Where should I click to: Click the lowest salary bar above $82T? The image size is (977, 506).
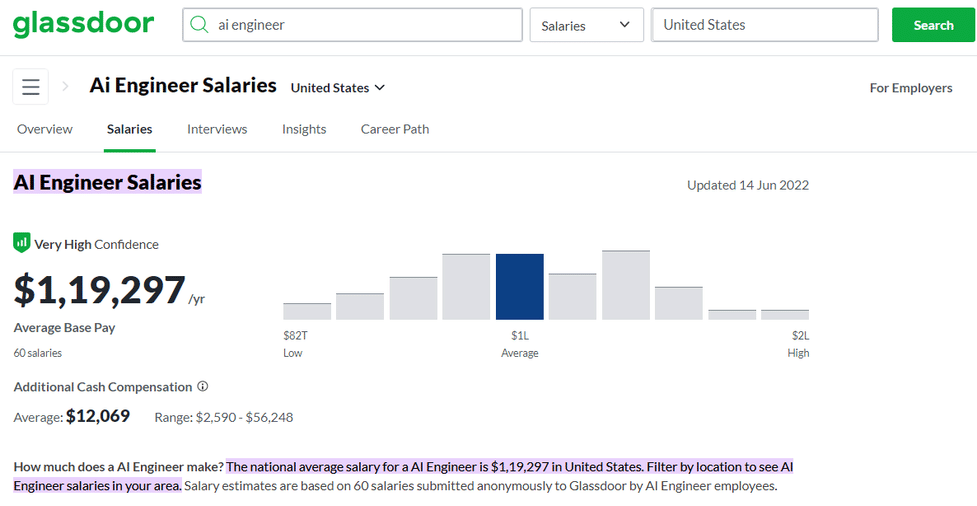307,311
